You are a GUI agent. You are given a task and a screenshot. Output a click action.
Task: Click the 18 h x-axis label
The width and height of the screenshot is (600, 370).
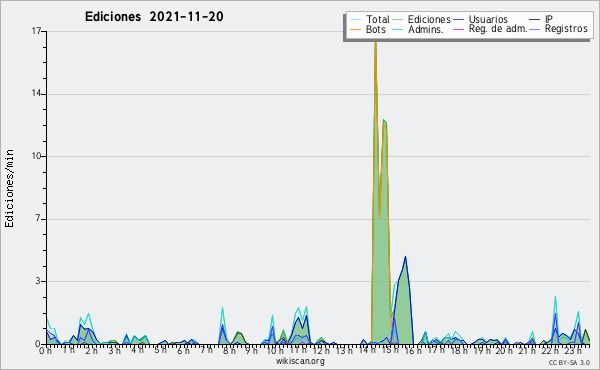[459, 350]
